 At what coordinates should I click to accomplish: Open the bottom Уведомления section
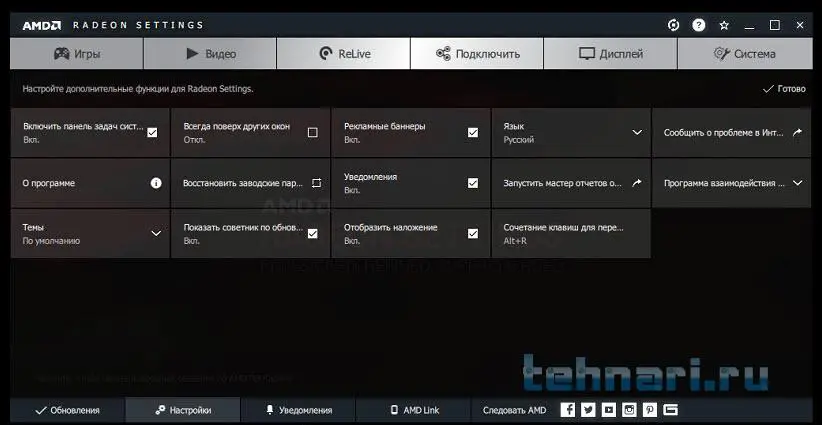click(298, 410)
